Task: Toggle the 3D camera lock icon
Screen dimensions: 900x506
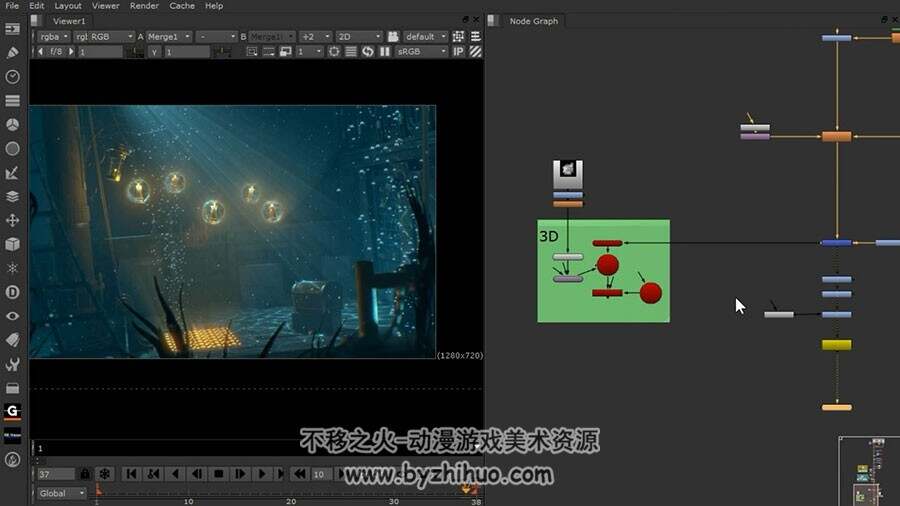Action: pyautogui.click(x=393, y=36)
